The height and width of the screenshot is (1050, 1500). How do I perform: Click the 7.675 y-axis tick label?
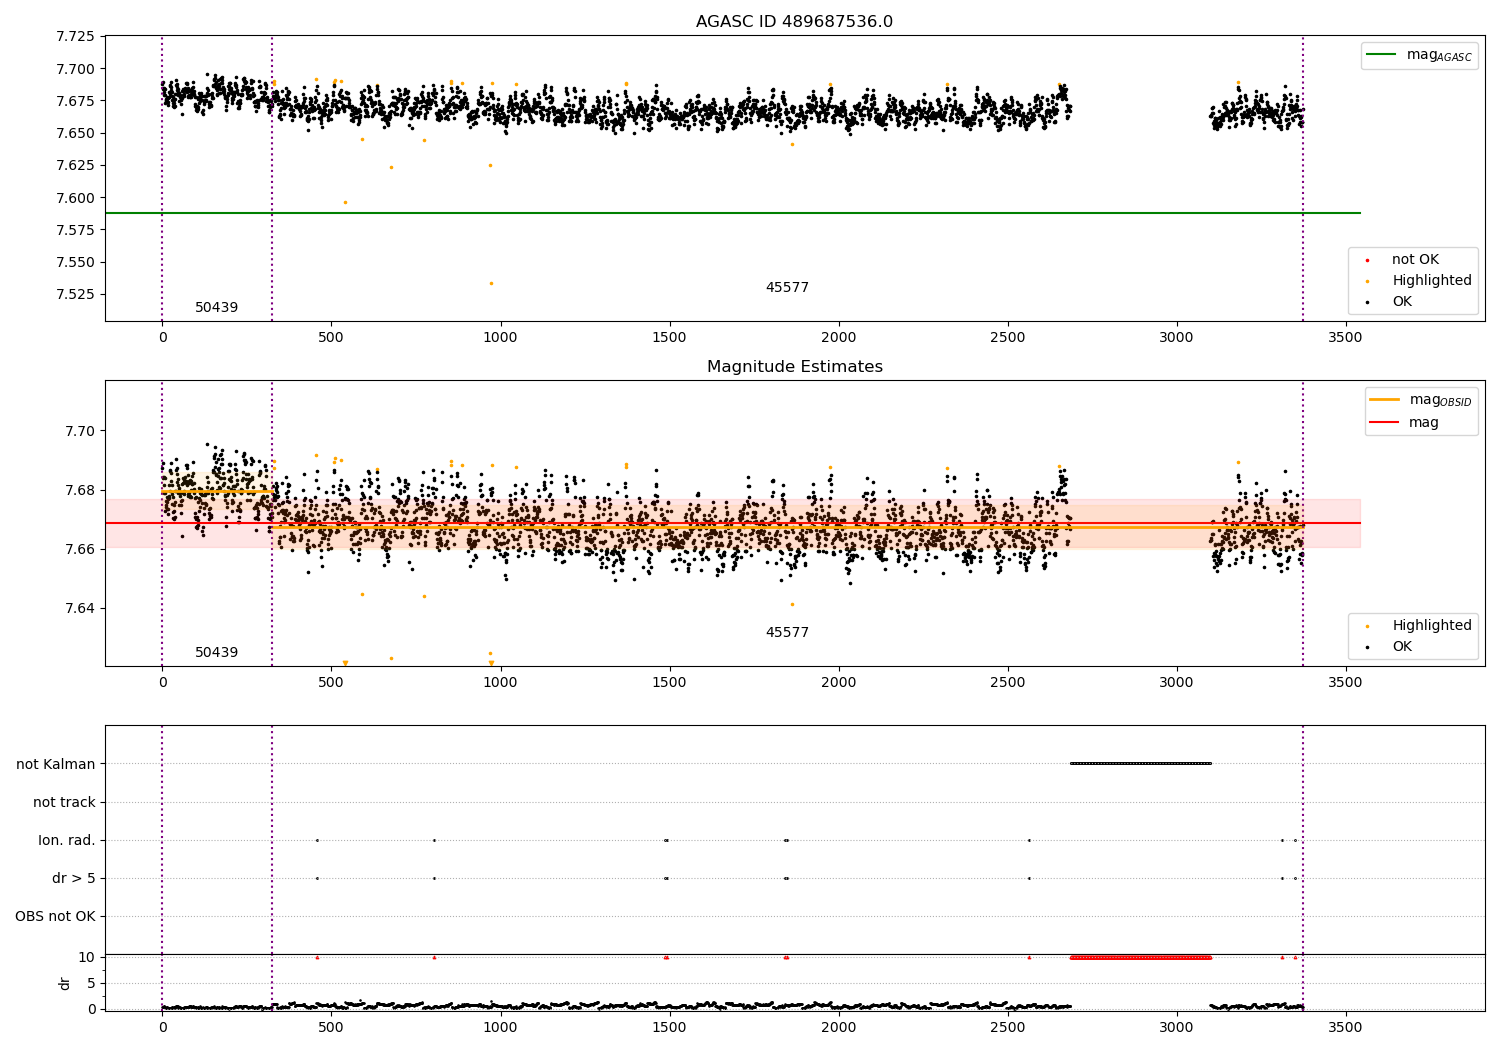(75, 101)
